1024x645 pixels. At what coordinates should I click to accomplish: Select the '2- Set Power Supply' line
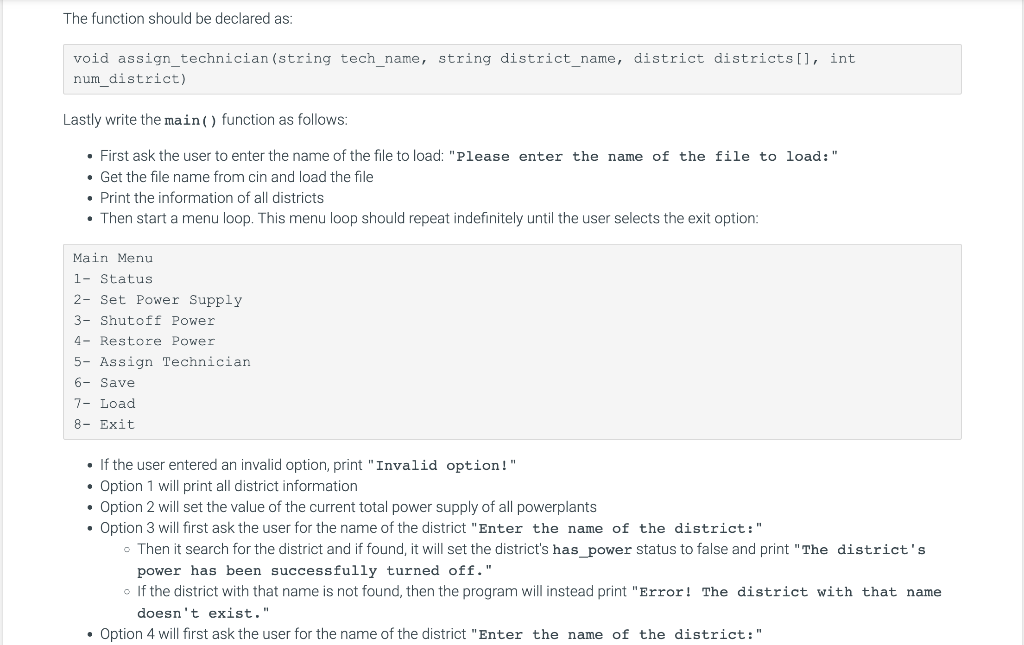point(157,300)
